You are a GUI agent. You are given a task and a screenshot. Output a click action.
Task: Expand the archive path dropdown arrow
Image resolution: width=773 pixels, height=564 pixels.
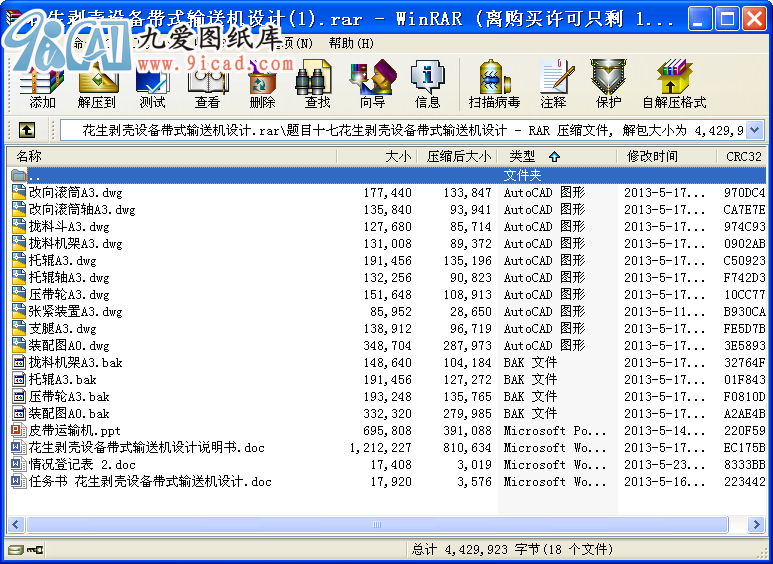755,131
